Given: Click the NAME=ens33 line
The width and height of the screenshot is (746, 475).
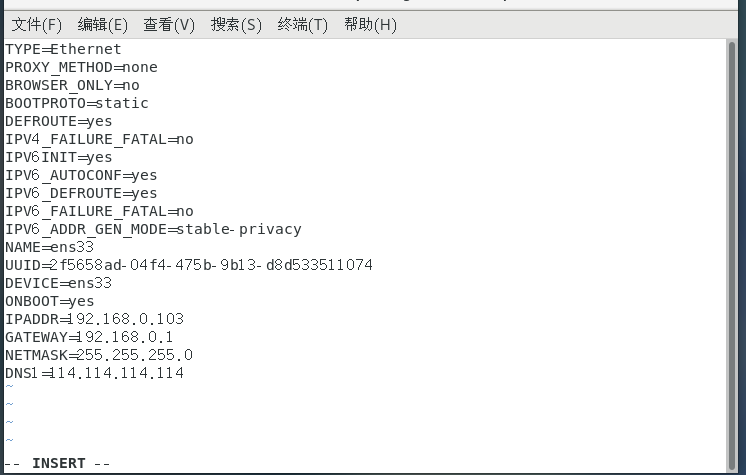Looking at the screenshot, I should pos(50,247).
